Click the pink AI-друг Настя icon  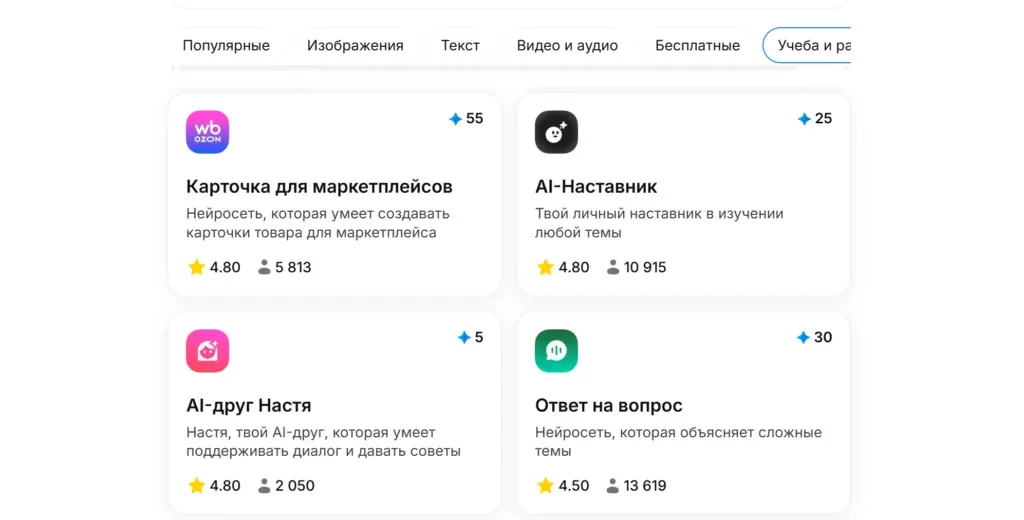[x=208, y=351]
